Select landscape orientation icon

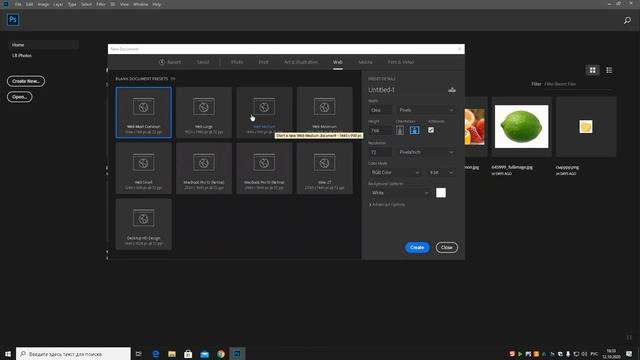[414, 130]
